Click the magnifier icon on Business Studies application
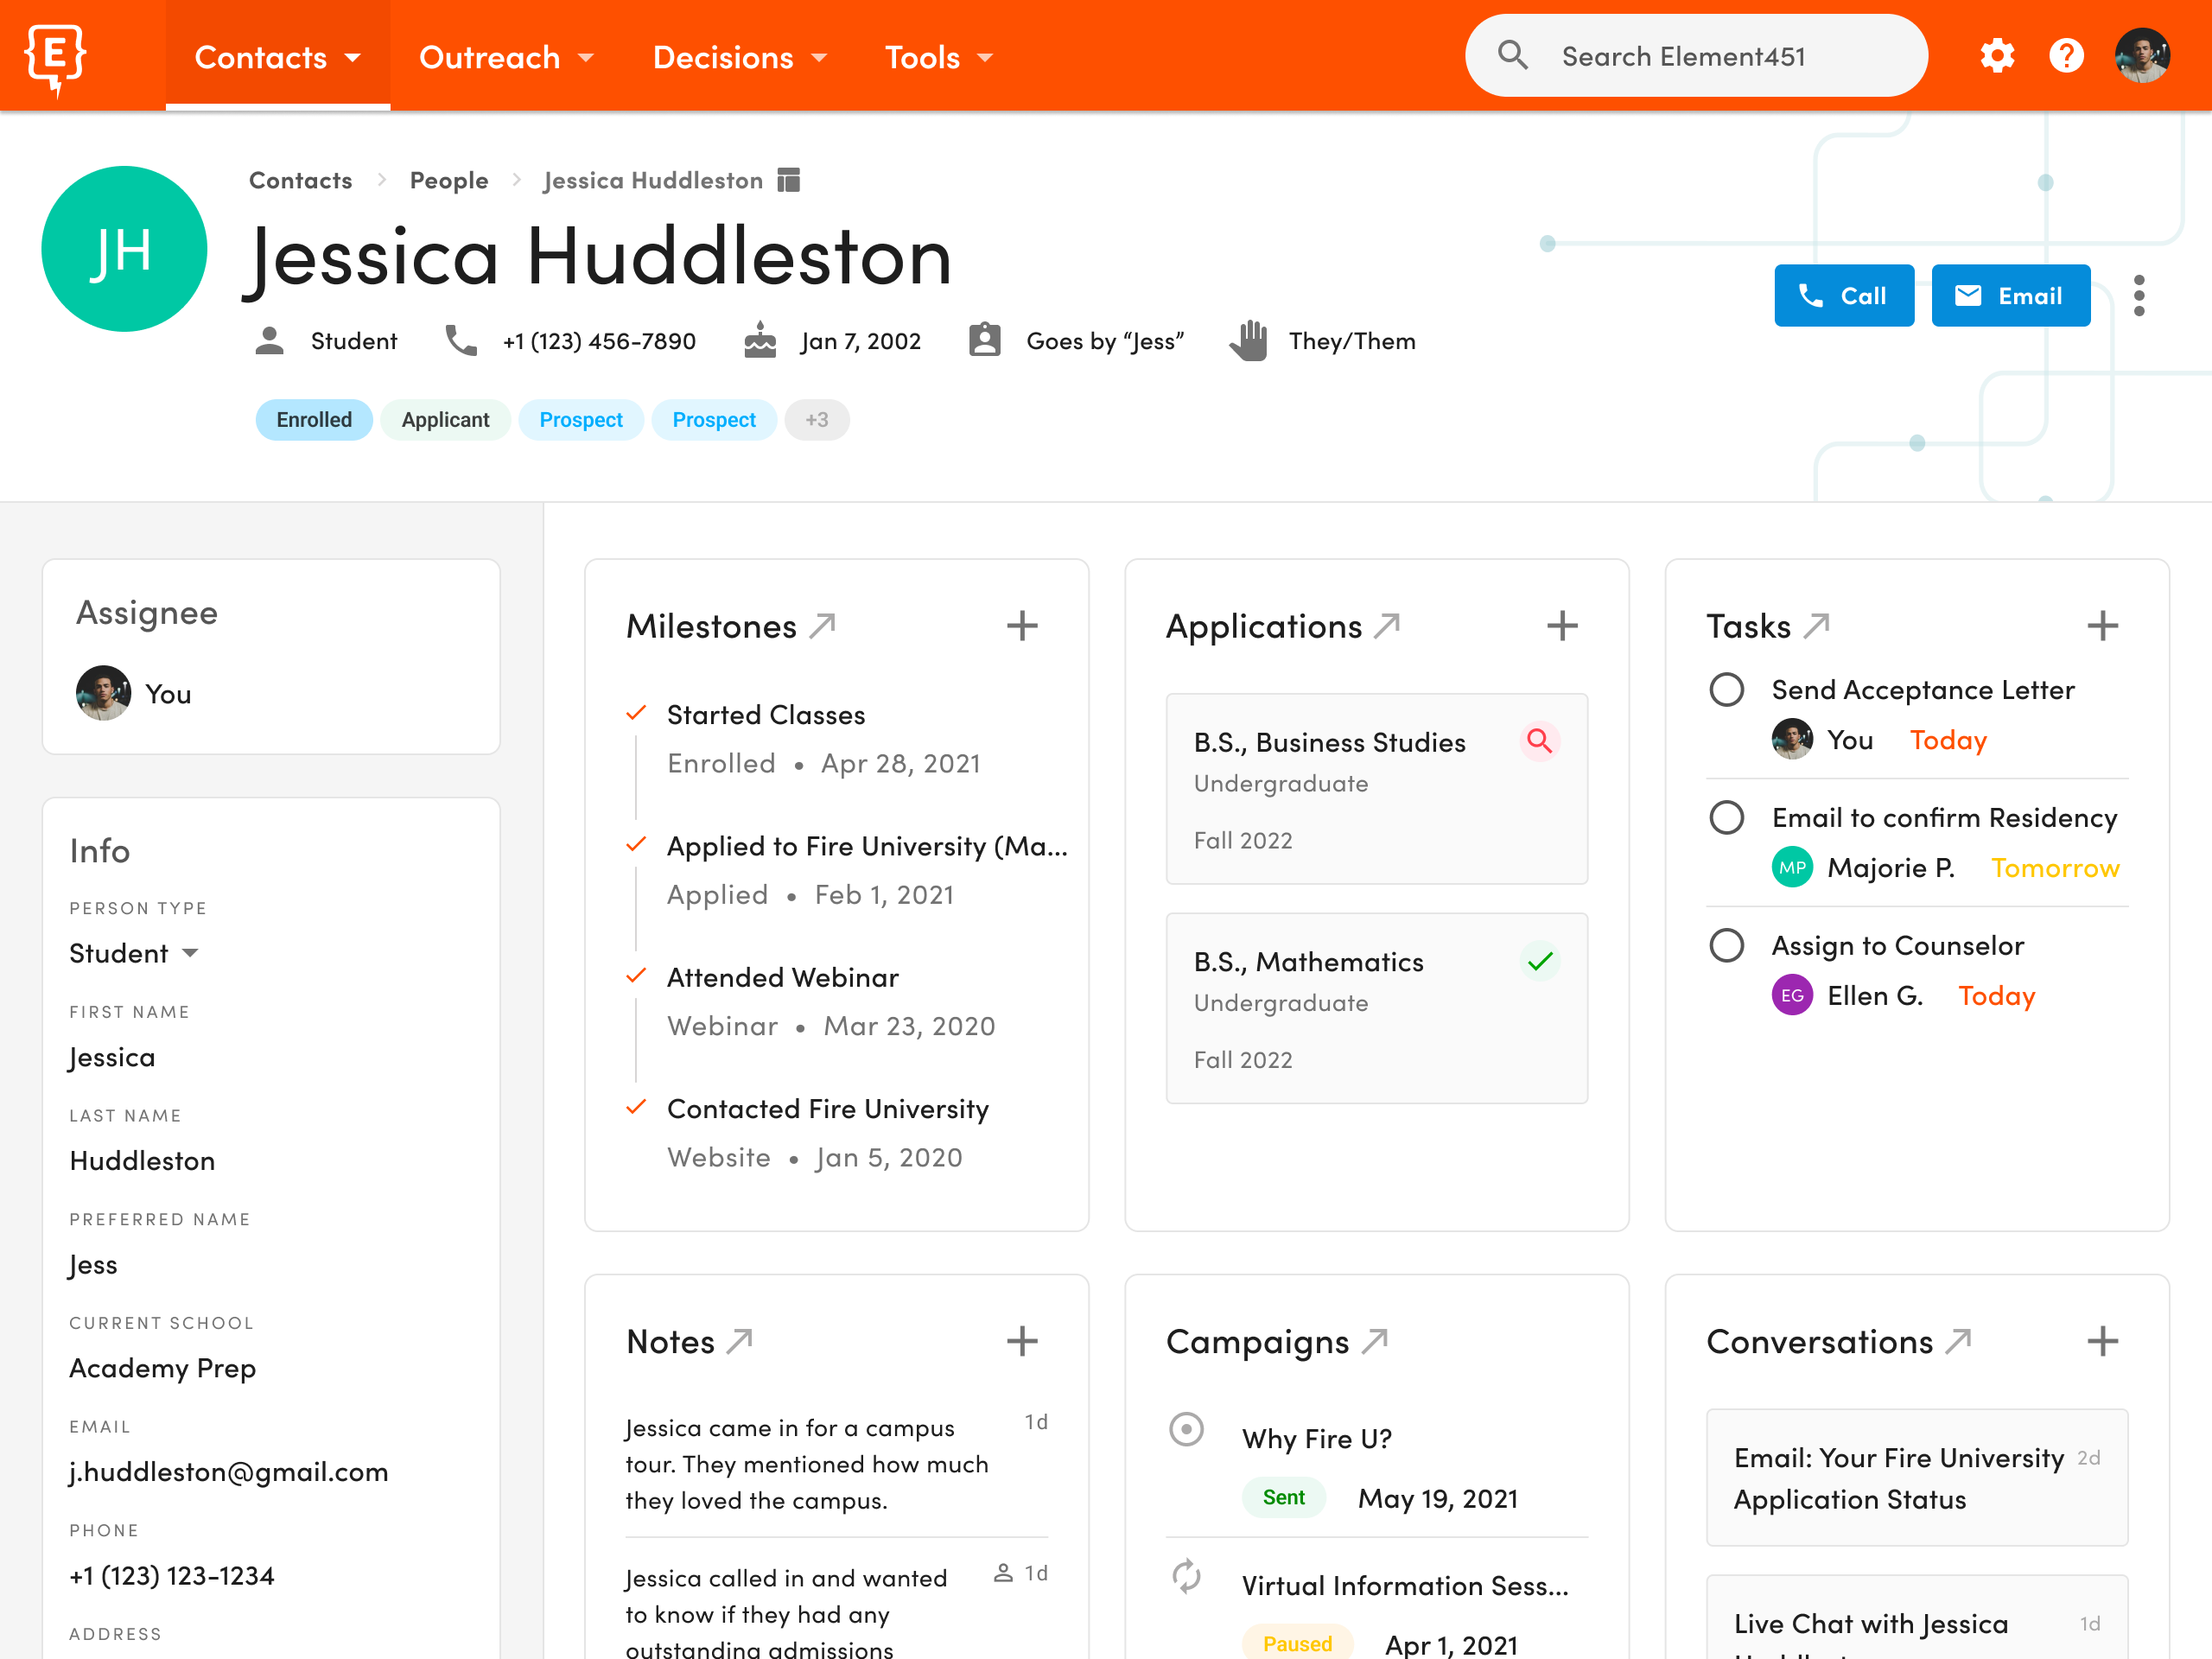The width and height of the screenshot is (2212, 1659). pos(1539,742)
